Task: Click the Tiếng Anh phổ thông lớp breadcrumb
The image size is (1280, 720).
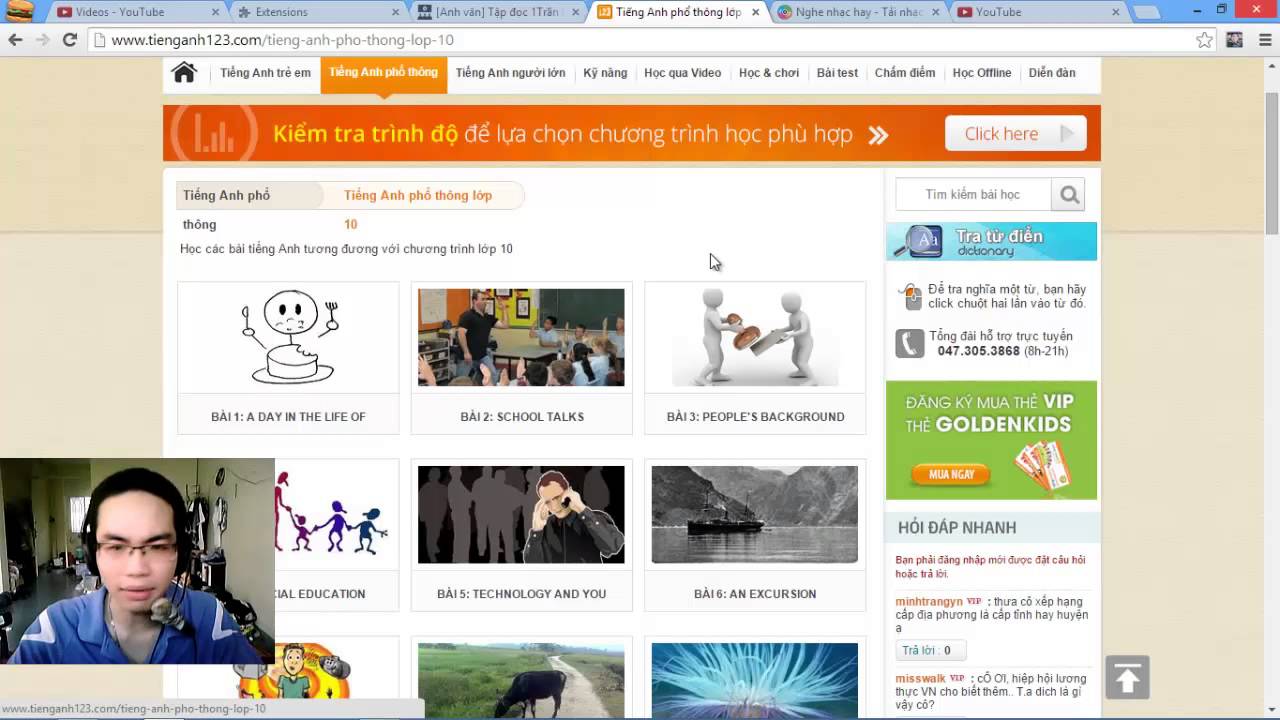Action: pyautogui.click(x=418, y=196)
